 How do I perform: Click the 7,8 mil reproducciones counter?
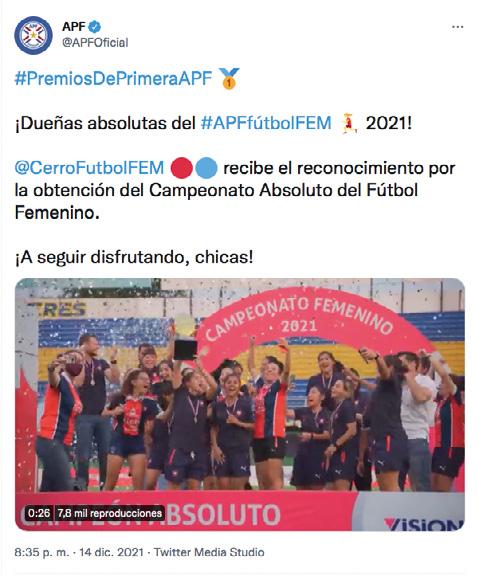[109, 513]
